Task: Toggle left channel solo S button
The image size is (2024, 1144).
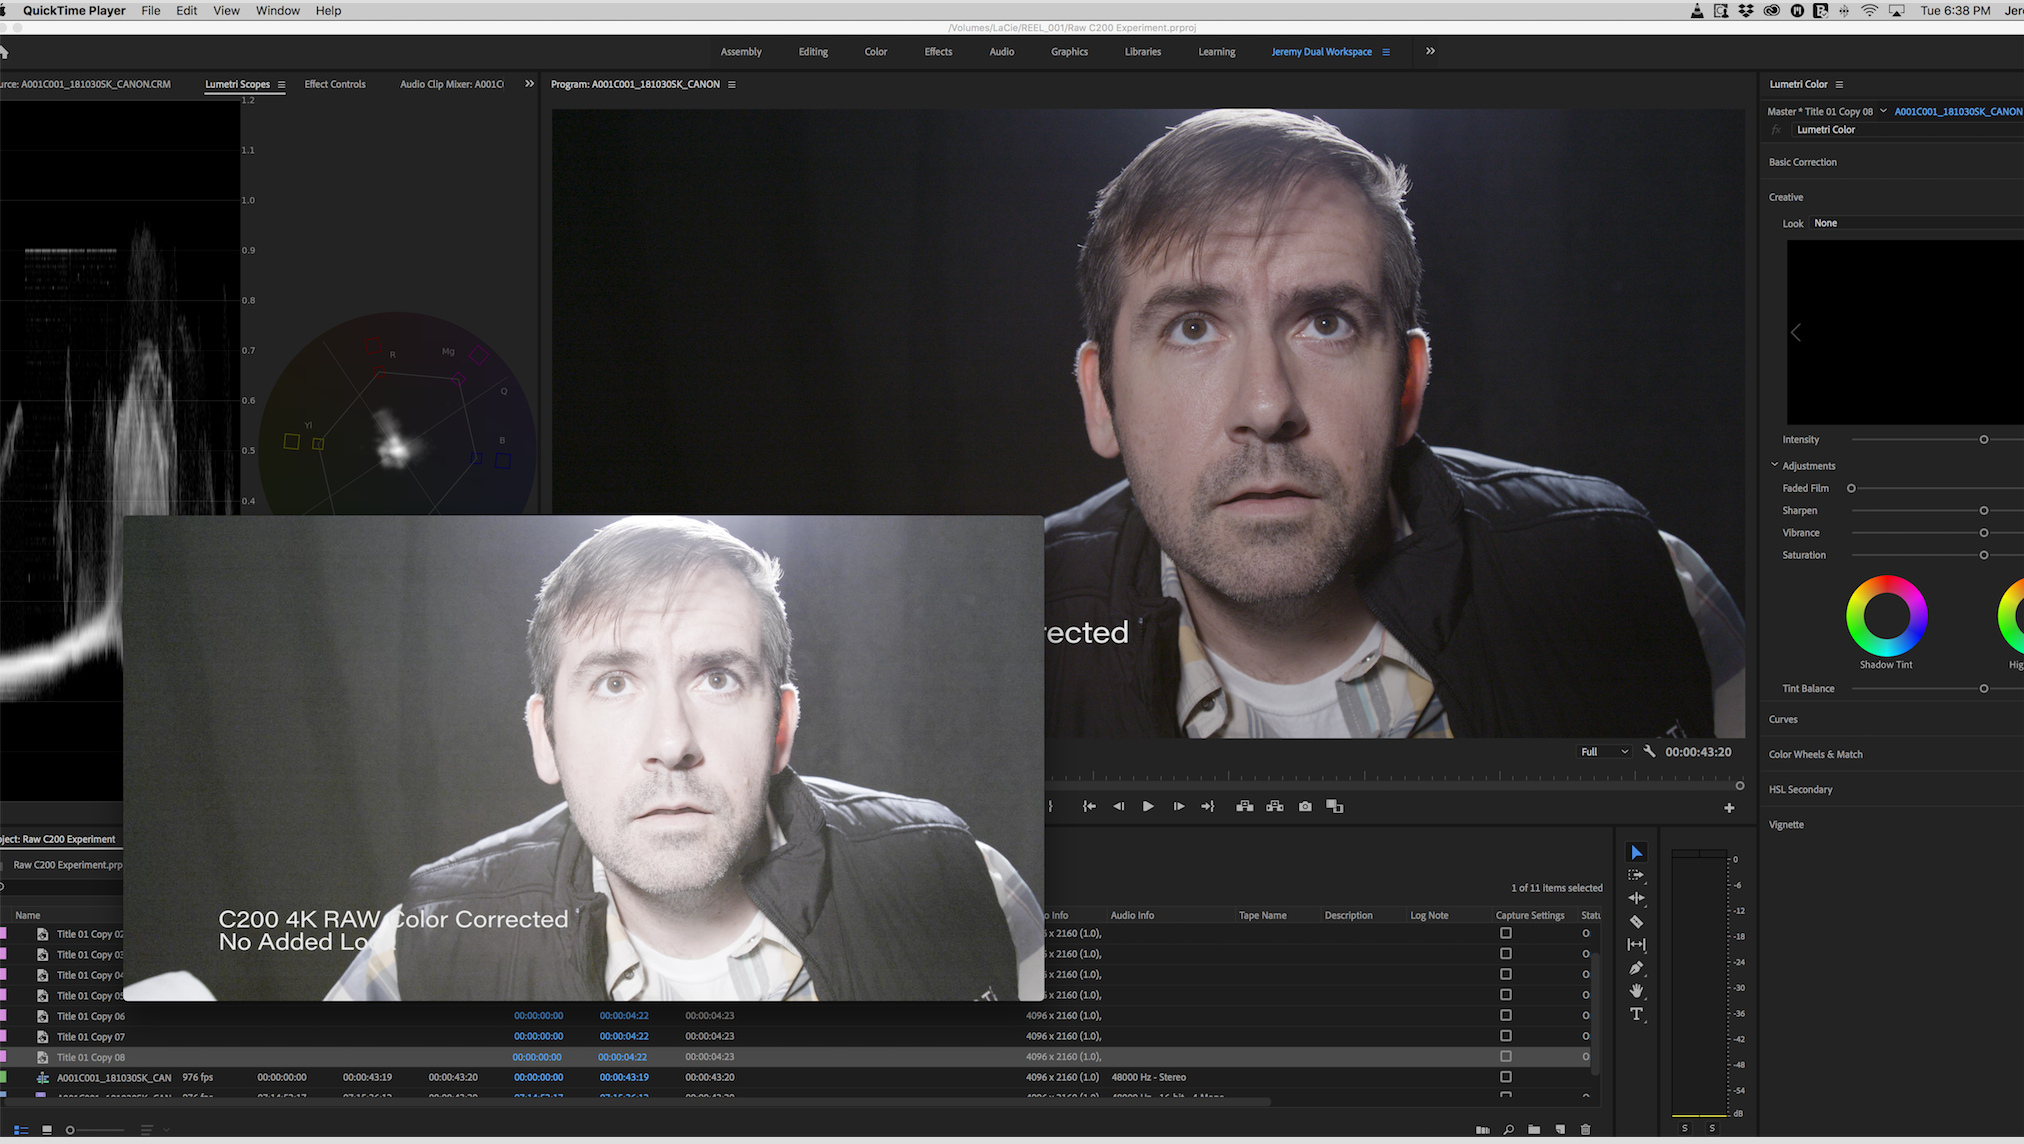Action: 1685,1128
